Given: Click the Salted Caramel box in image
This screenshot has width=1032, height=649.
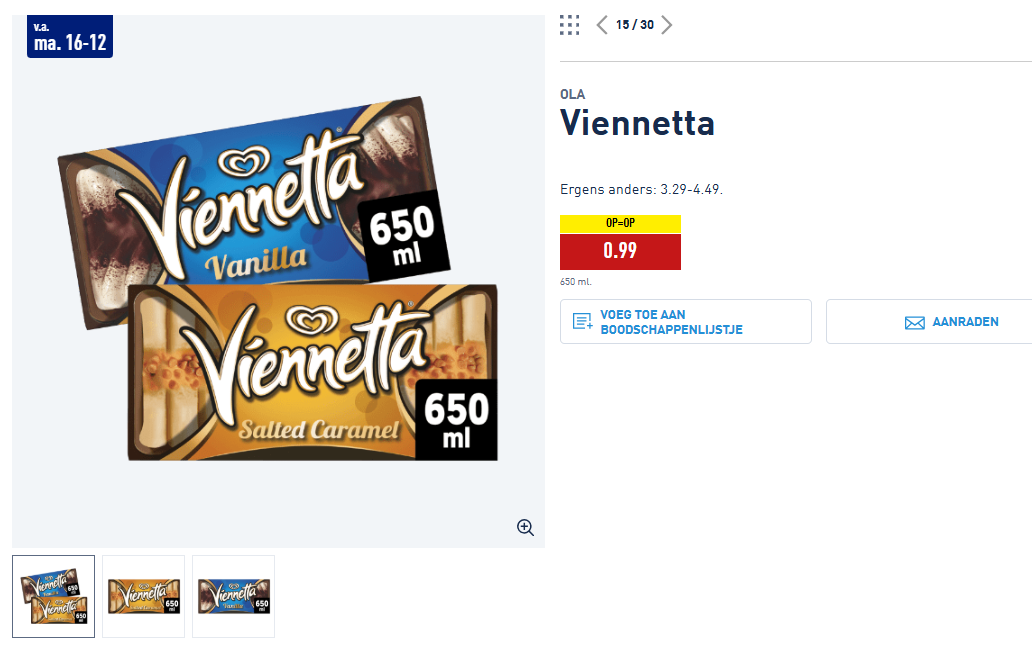Looking at the screenshot, I should [x=313, y=373].
